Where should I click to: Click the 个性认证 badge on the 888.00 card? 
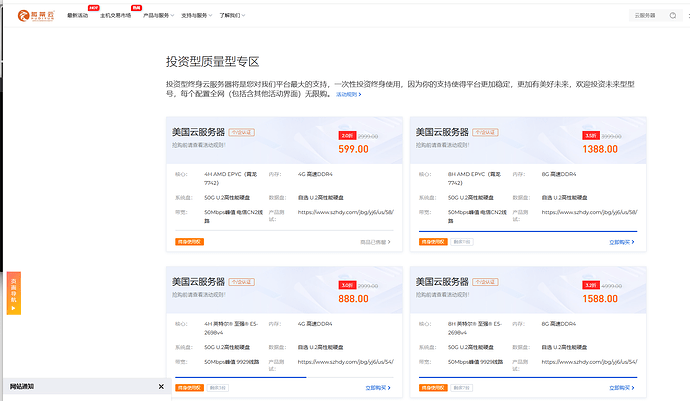242,282
